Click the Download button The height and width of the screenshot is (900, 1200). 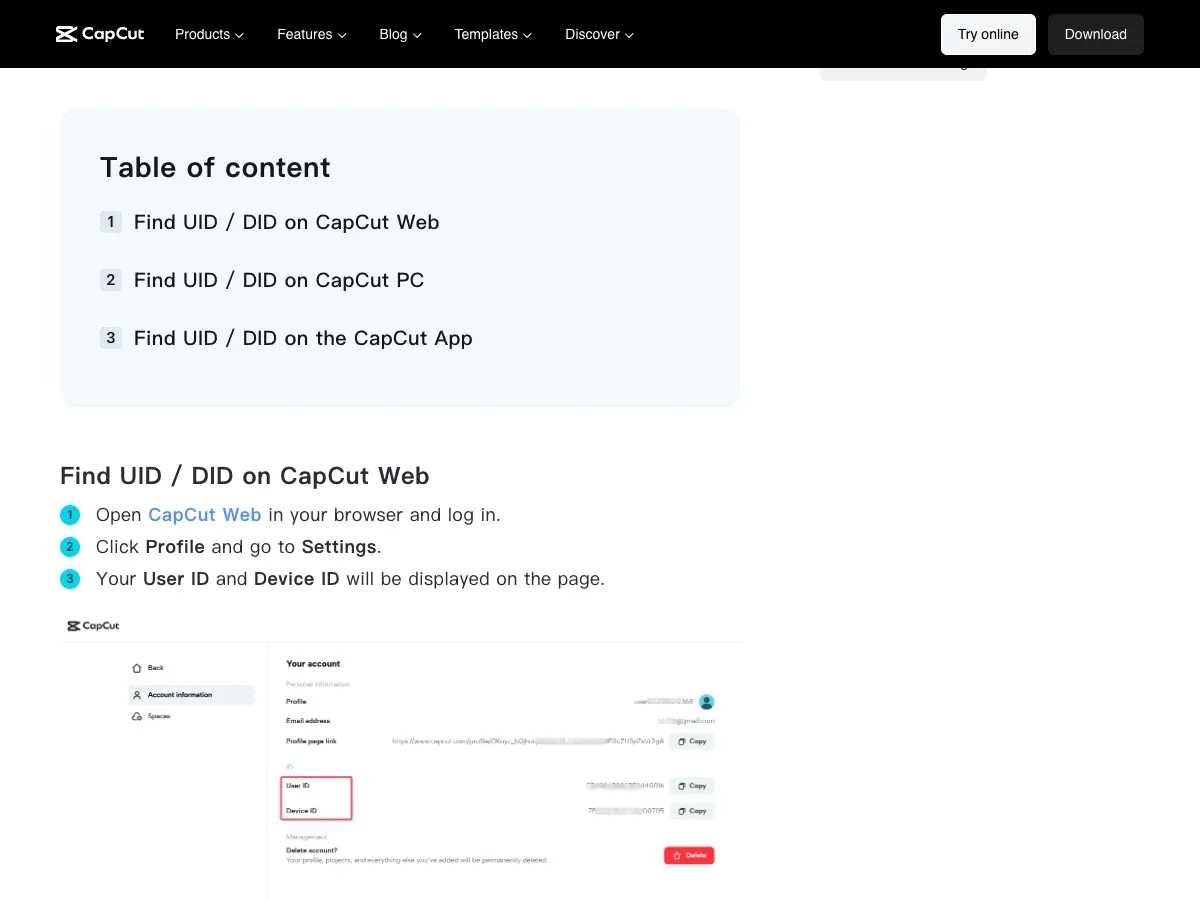tap(1096, 34)
